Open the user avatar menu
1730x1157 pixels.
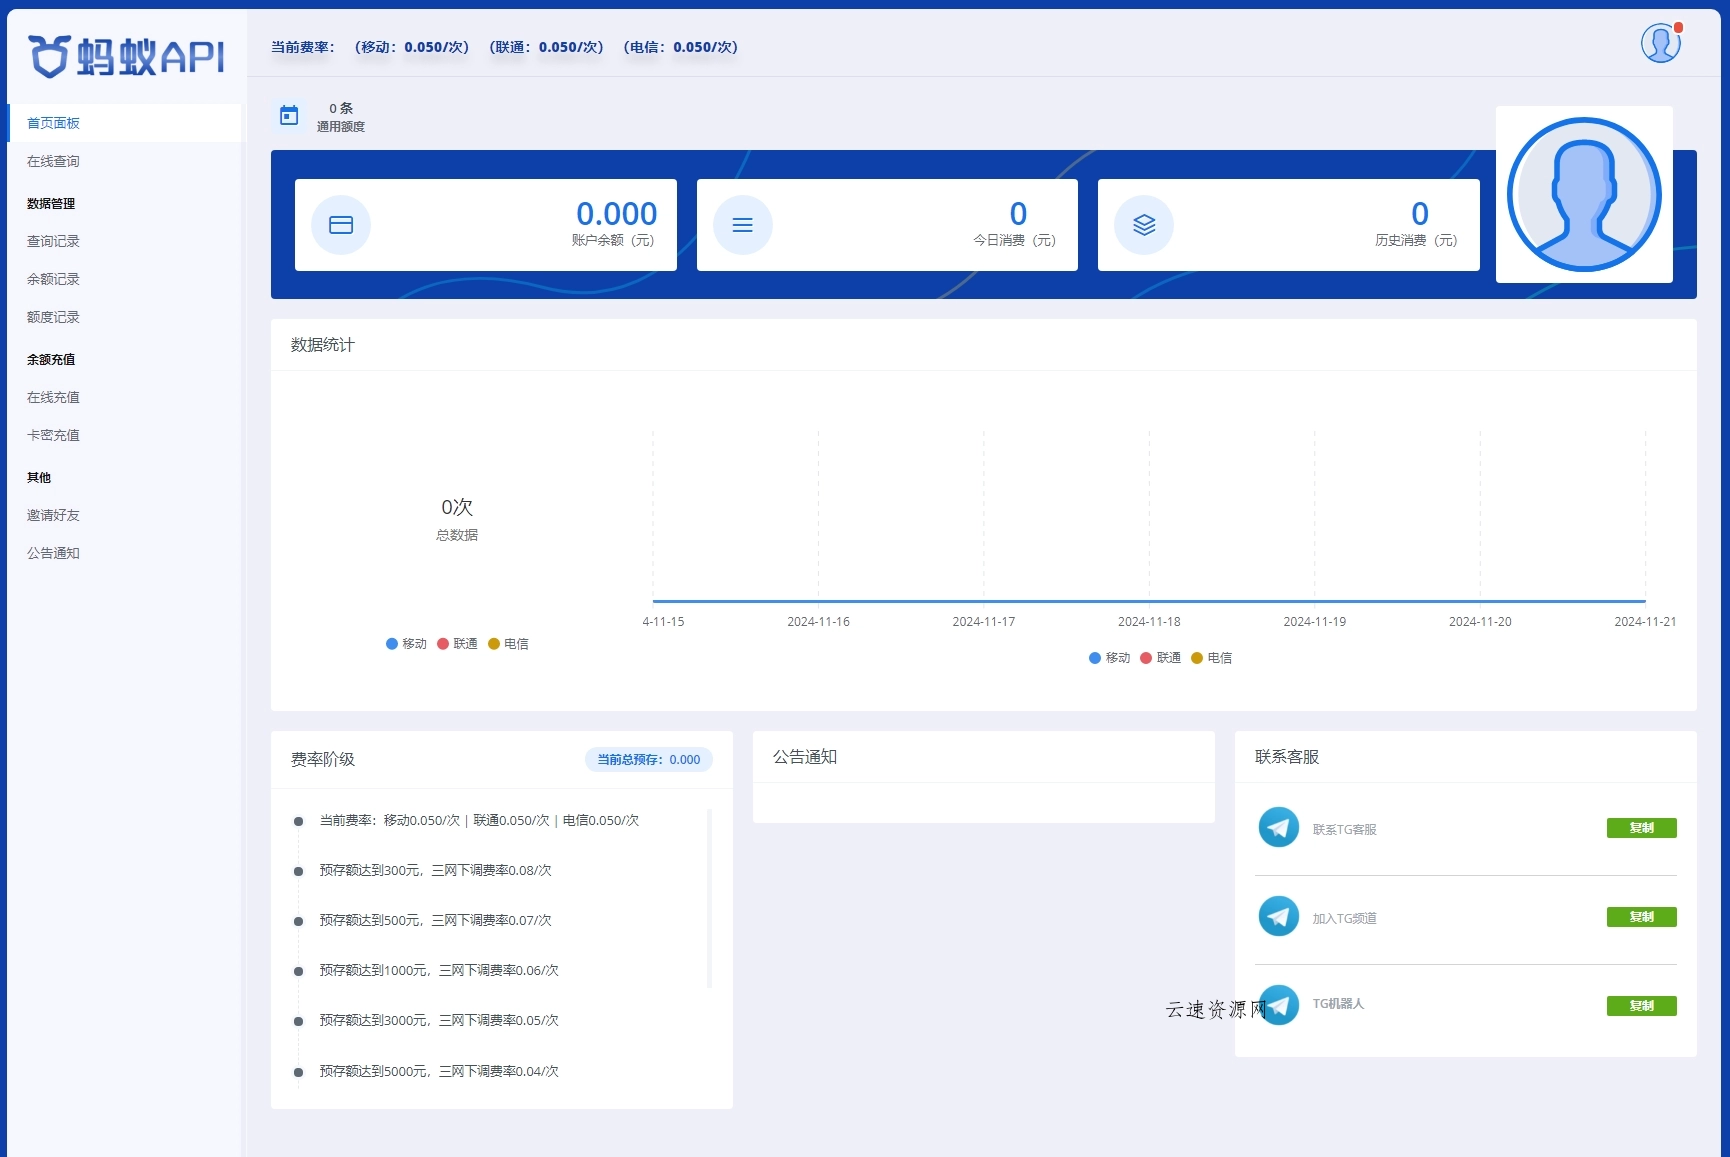pyautogui.click(x=1660, y=43)
